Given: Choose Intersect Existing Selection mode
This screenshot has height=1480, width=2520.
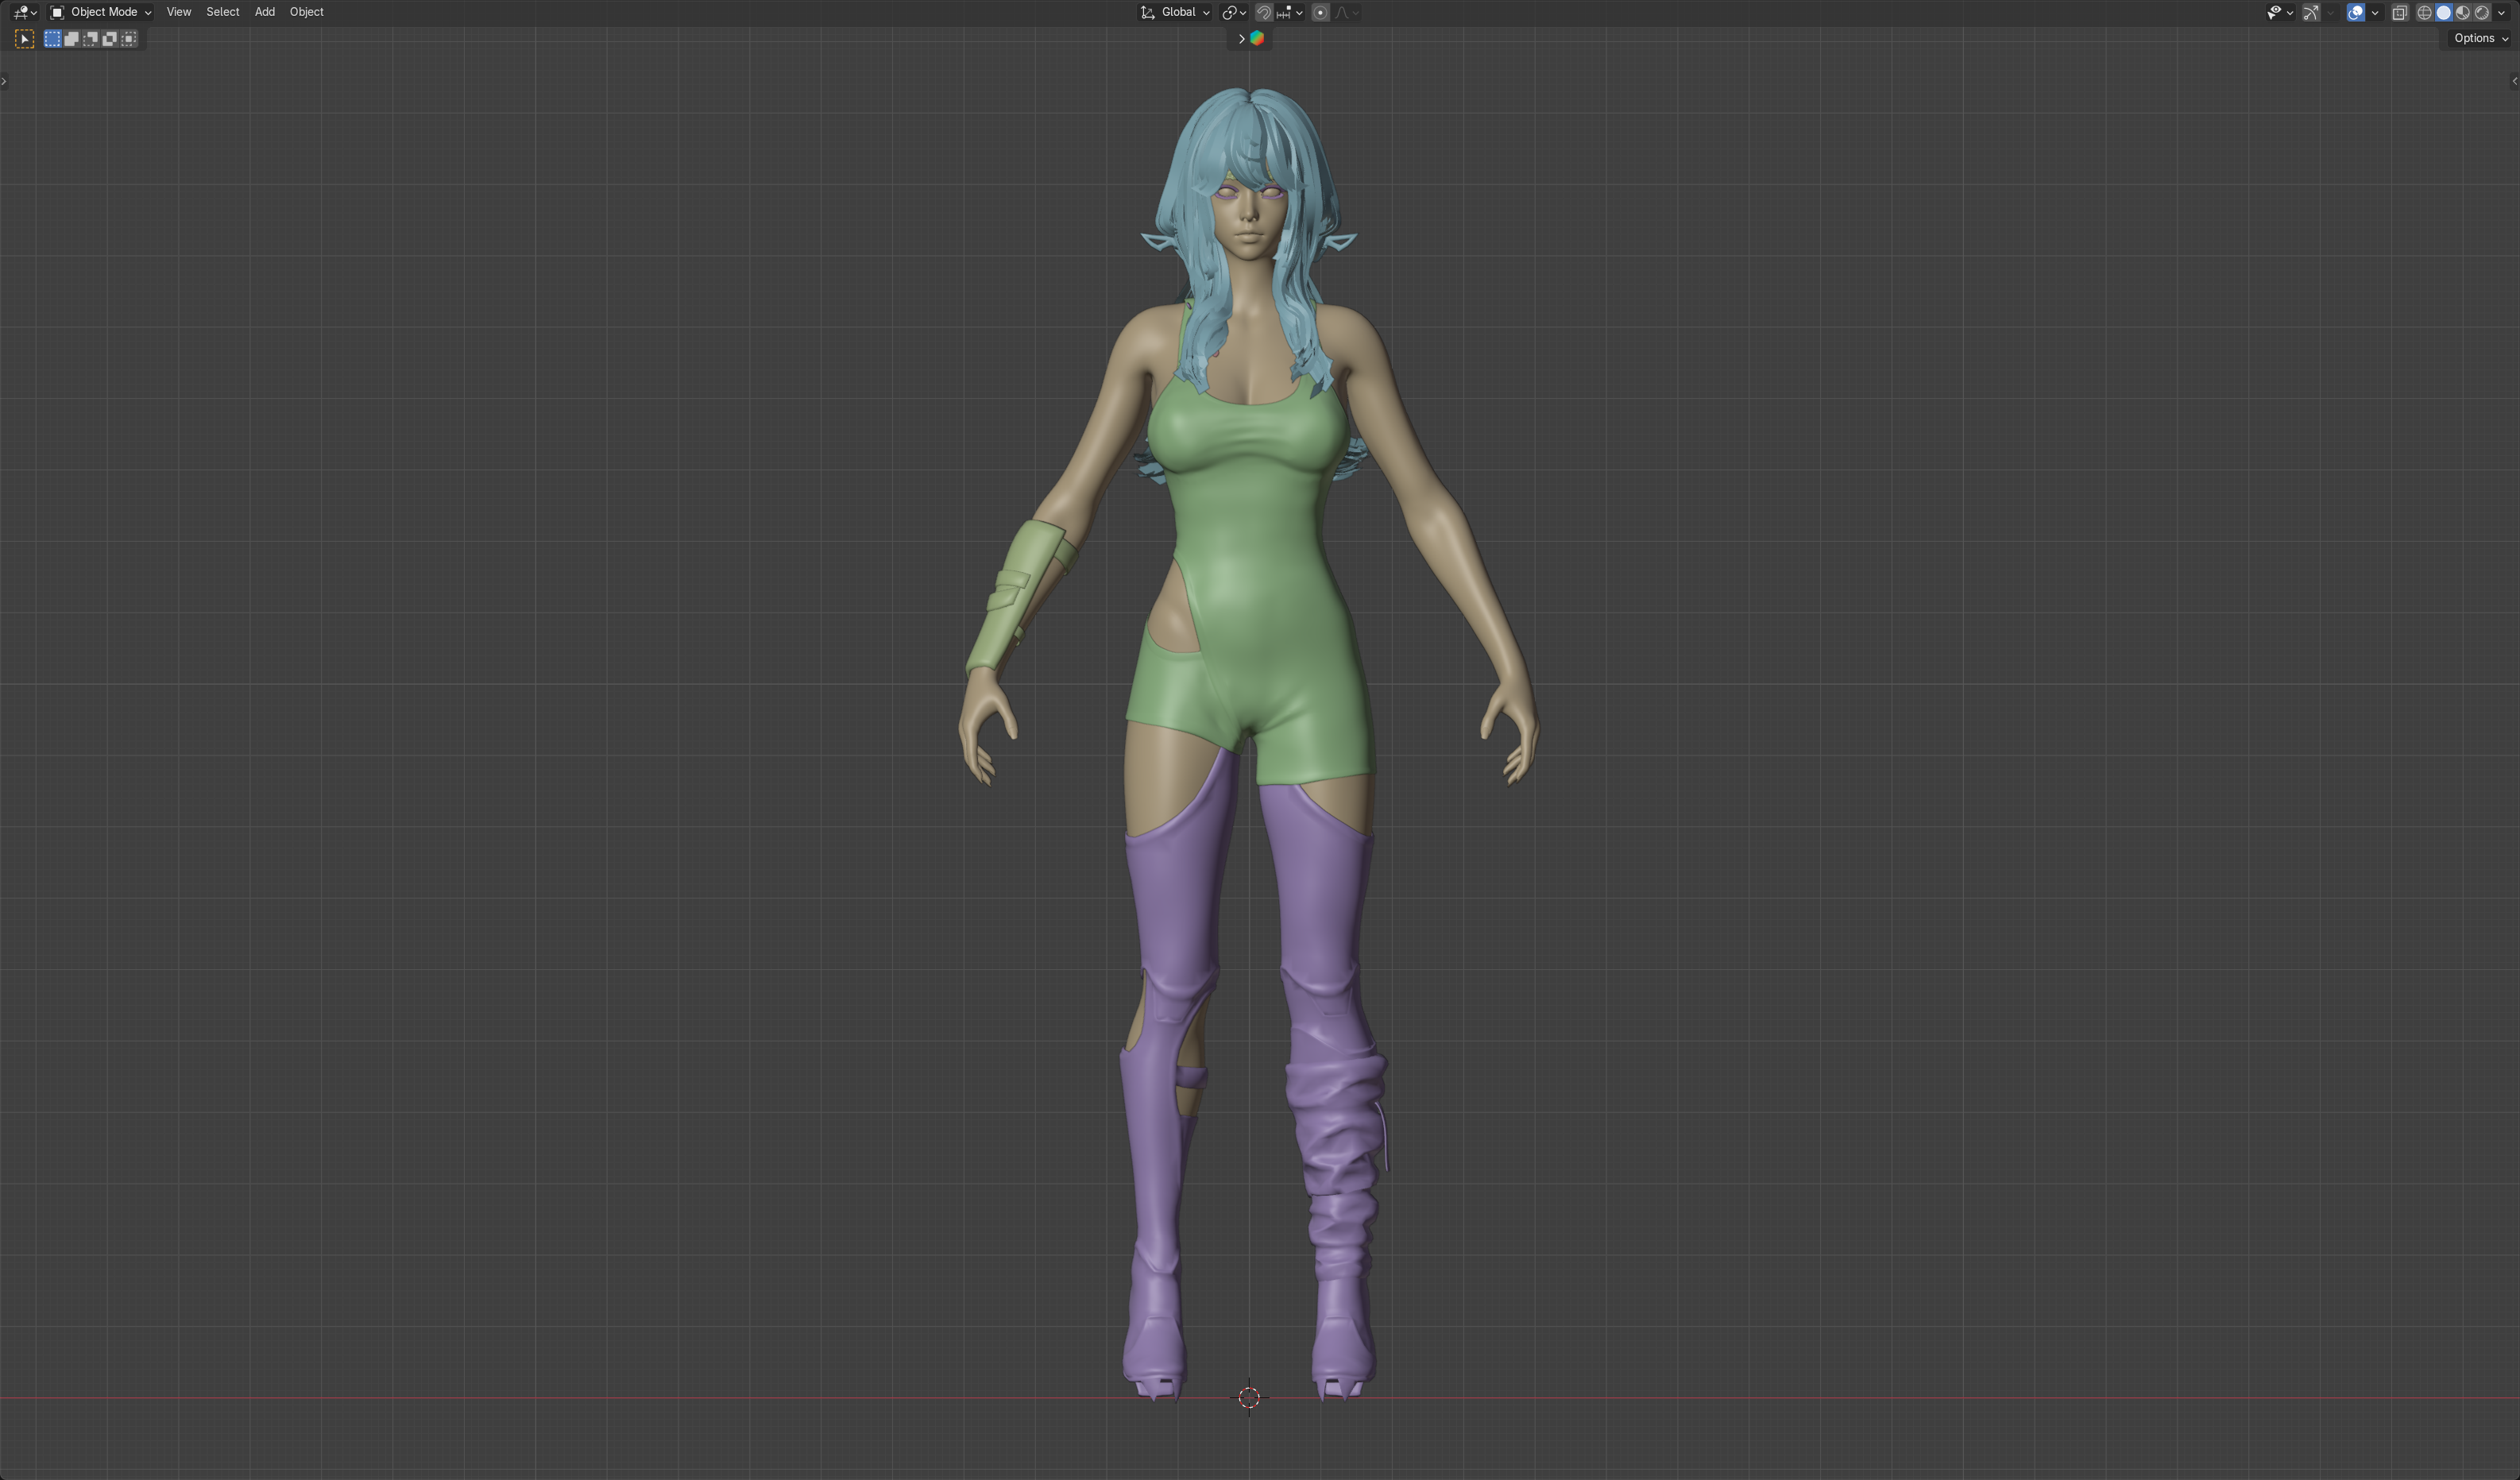Looking at the screenshot, I should pyautogui.click(x=128, y=39).
